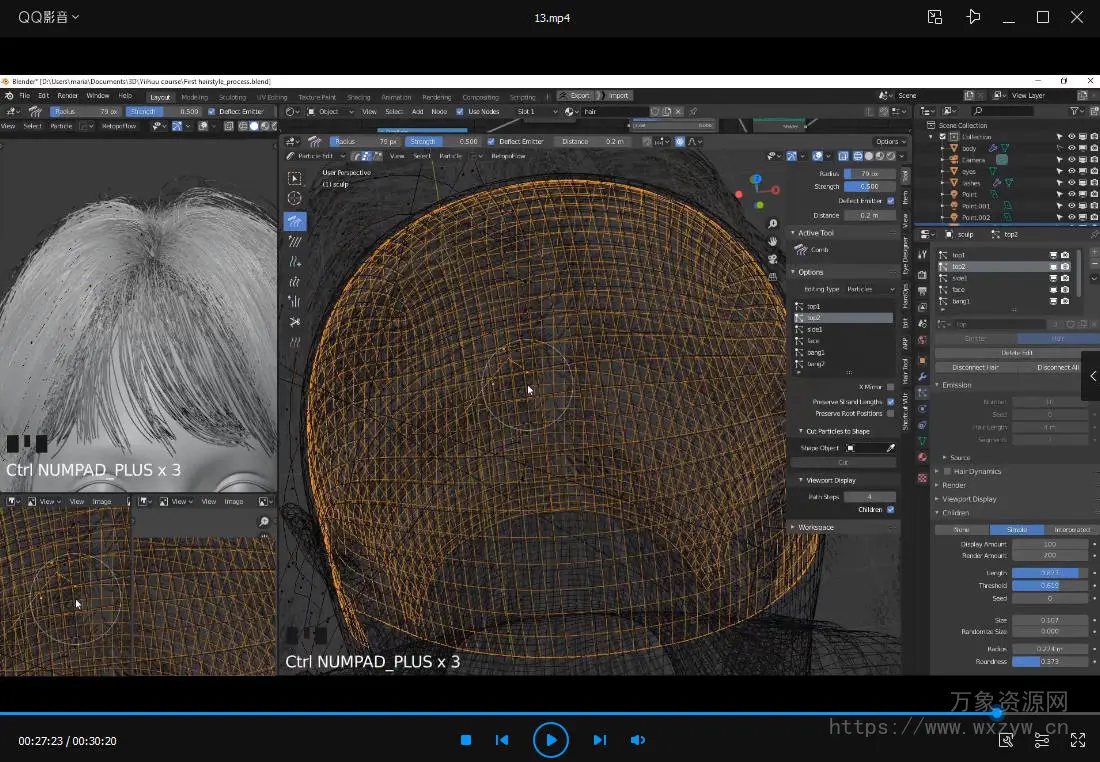
Task: Select Interpolated children mode
Action: pos(1072,530)
